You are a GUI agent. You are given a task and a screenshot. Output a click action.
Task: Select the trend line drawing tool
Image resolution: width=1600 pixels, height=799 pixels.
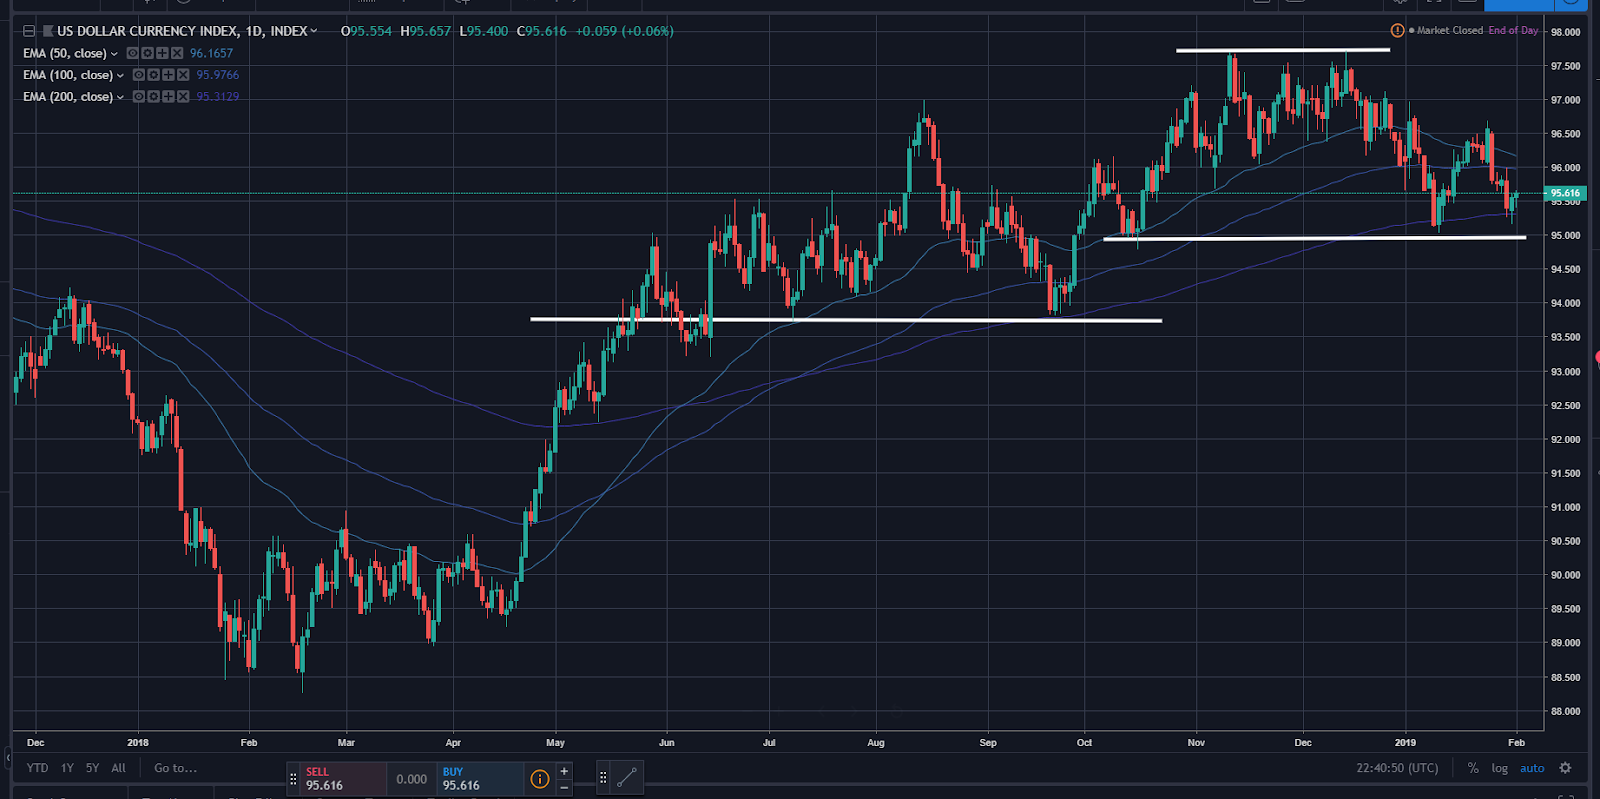(x=627, y=777)
